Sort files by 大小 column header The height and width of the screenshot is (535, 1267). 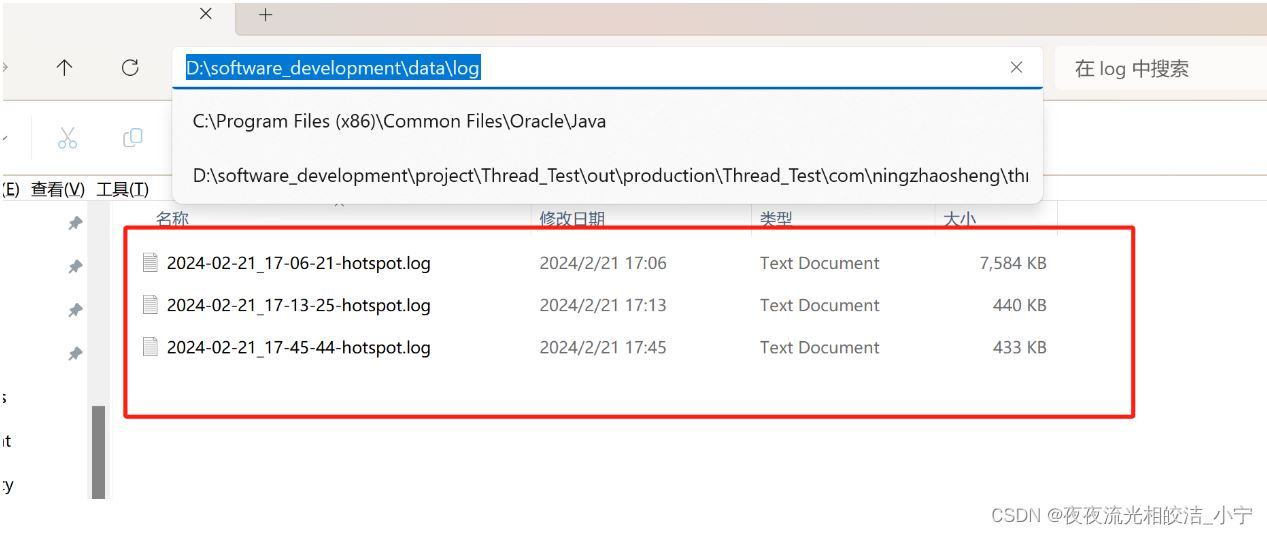click(959, 218)
